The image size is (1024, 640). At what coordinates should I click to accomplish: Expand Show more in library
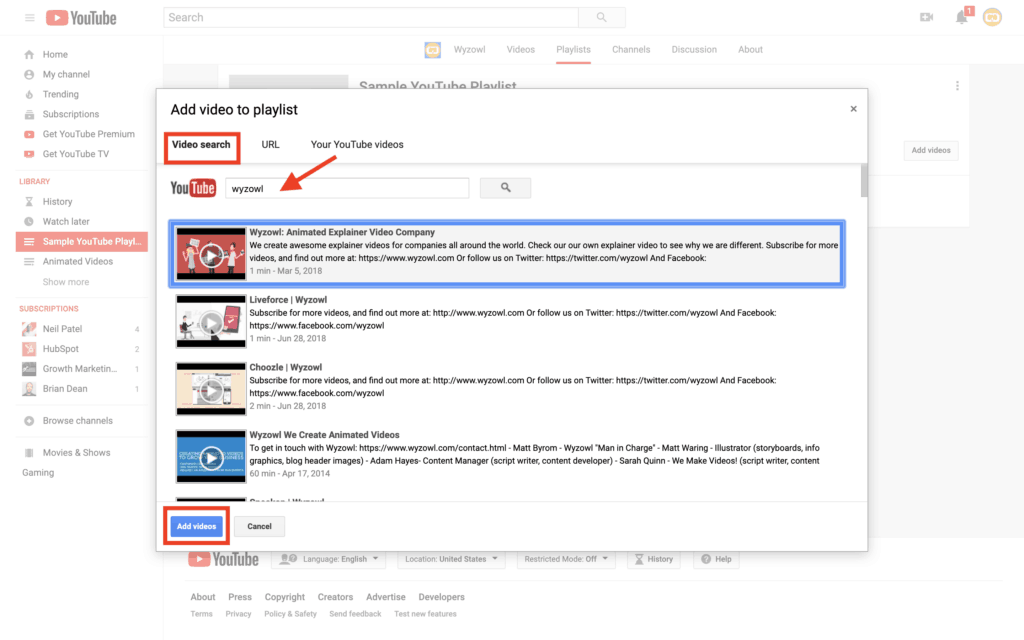[x=65, y=282]
